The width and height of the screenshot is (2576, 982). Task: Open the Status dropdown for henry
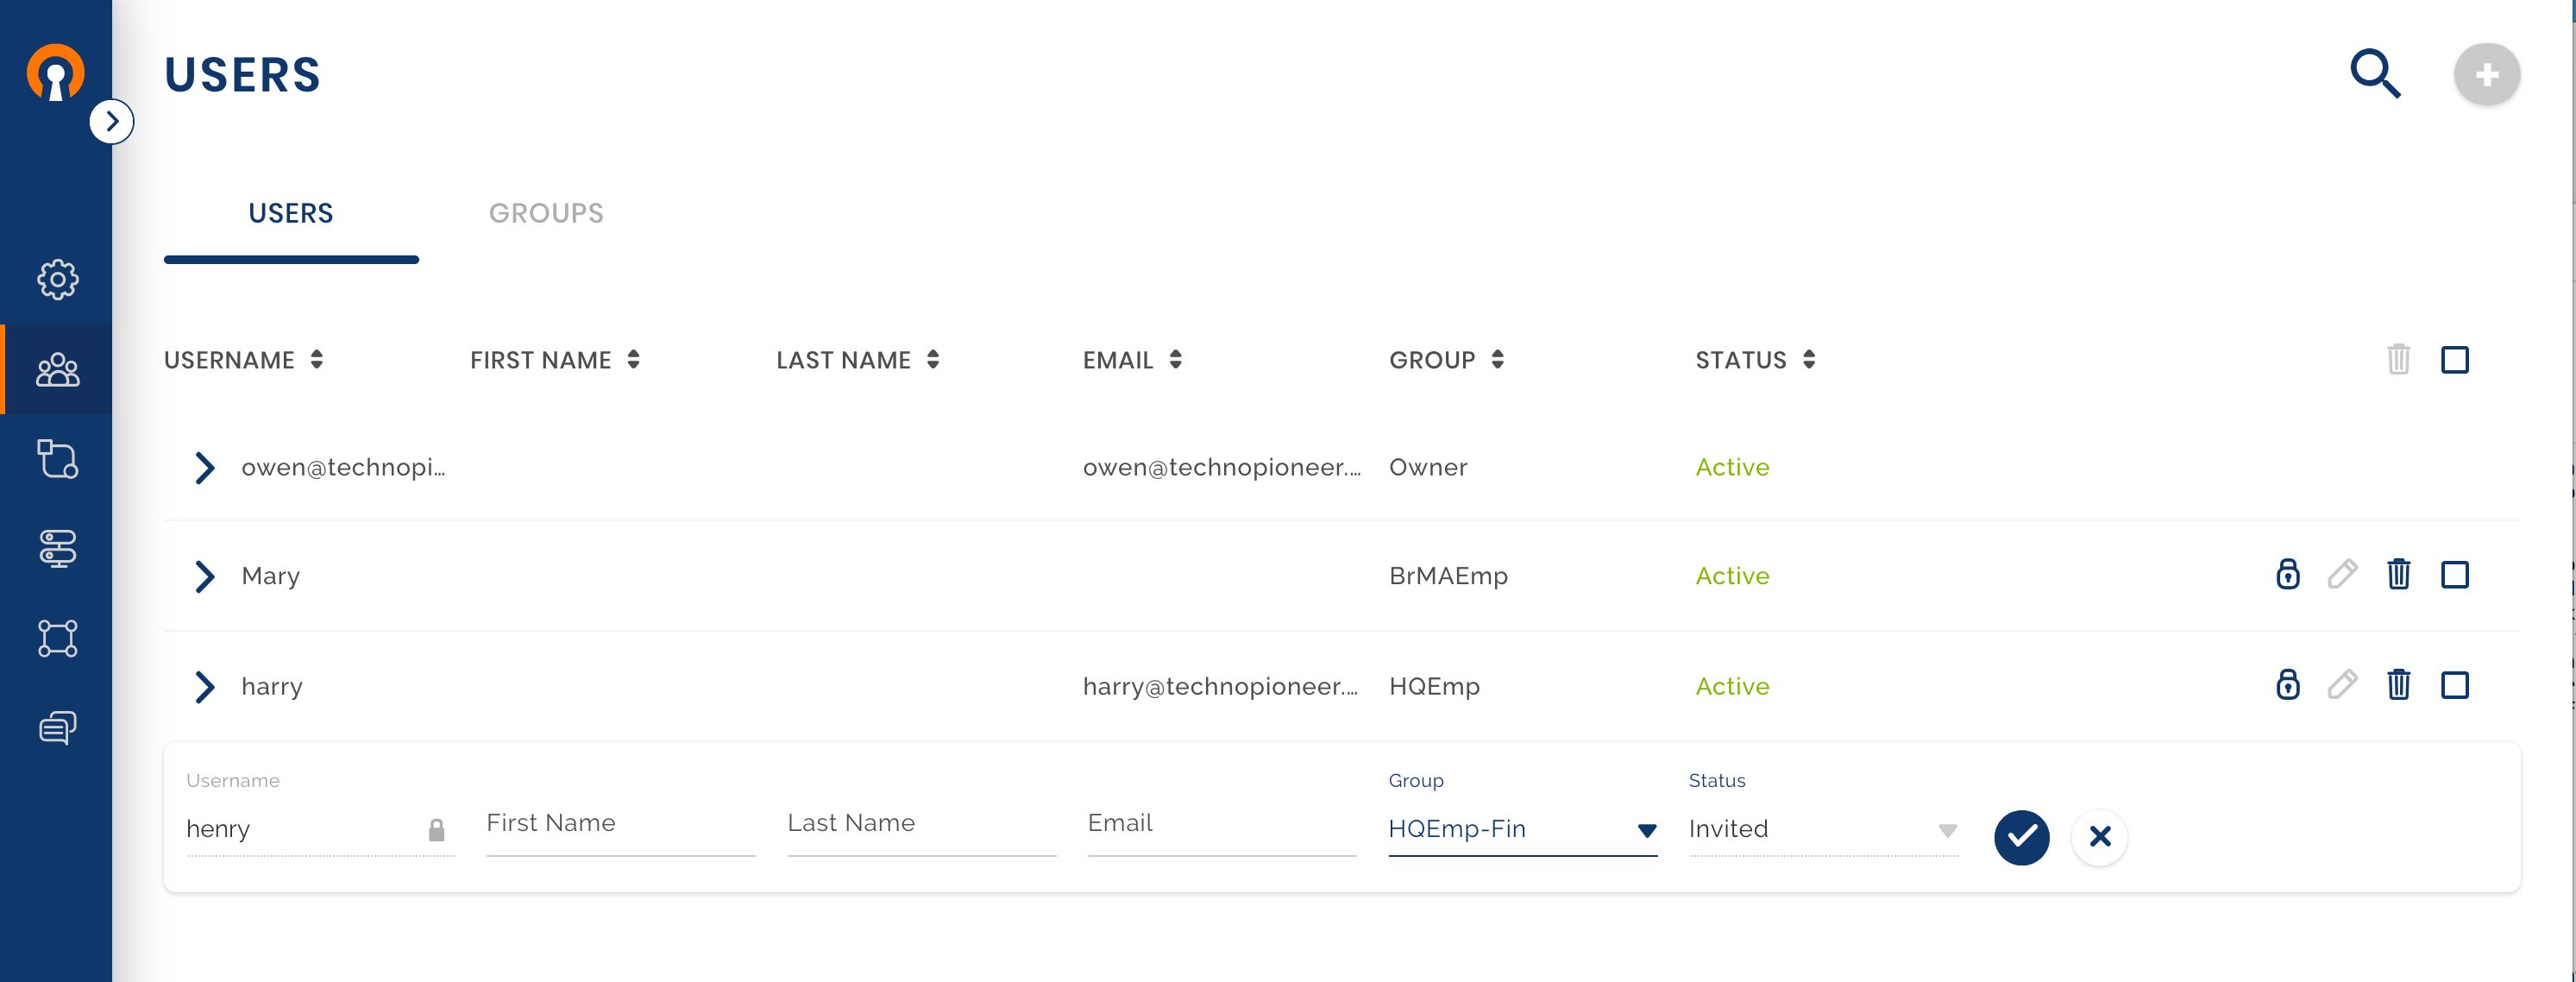1945,829
